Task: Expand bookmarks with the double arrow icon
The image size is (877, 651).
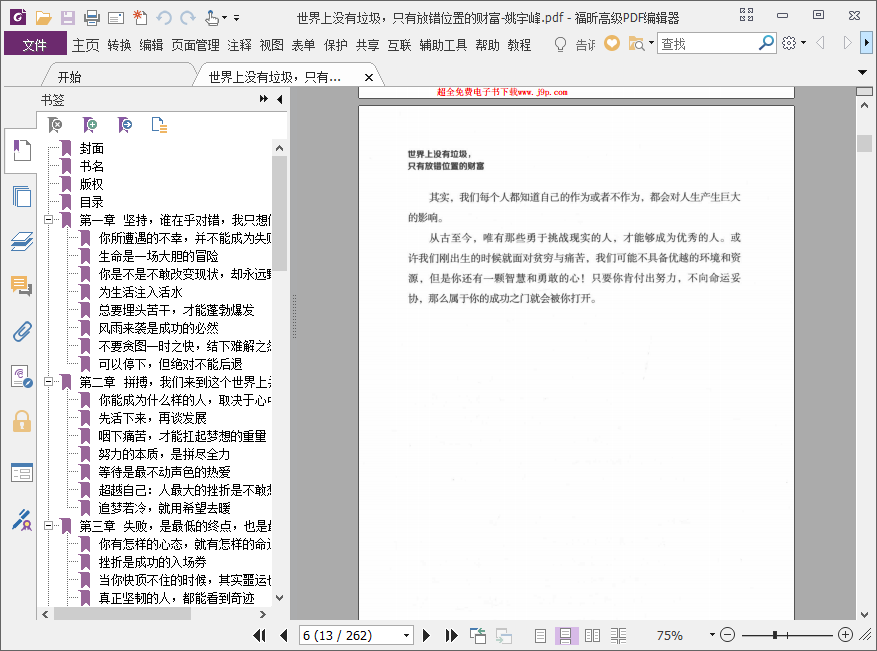Action: coord(263,99)
